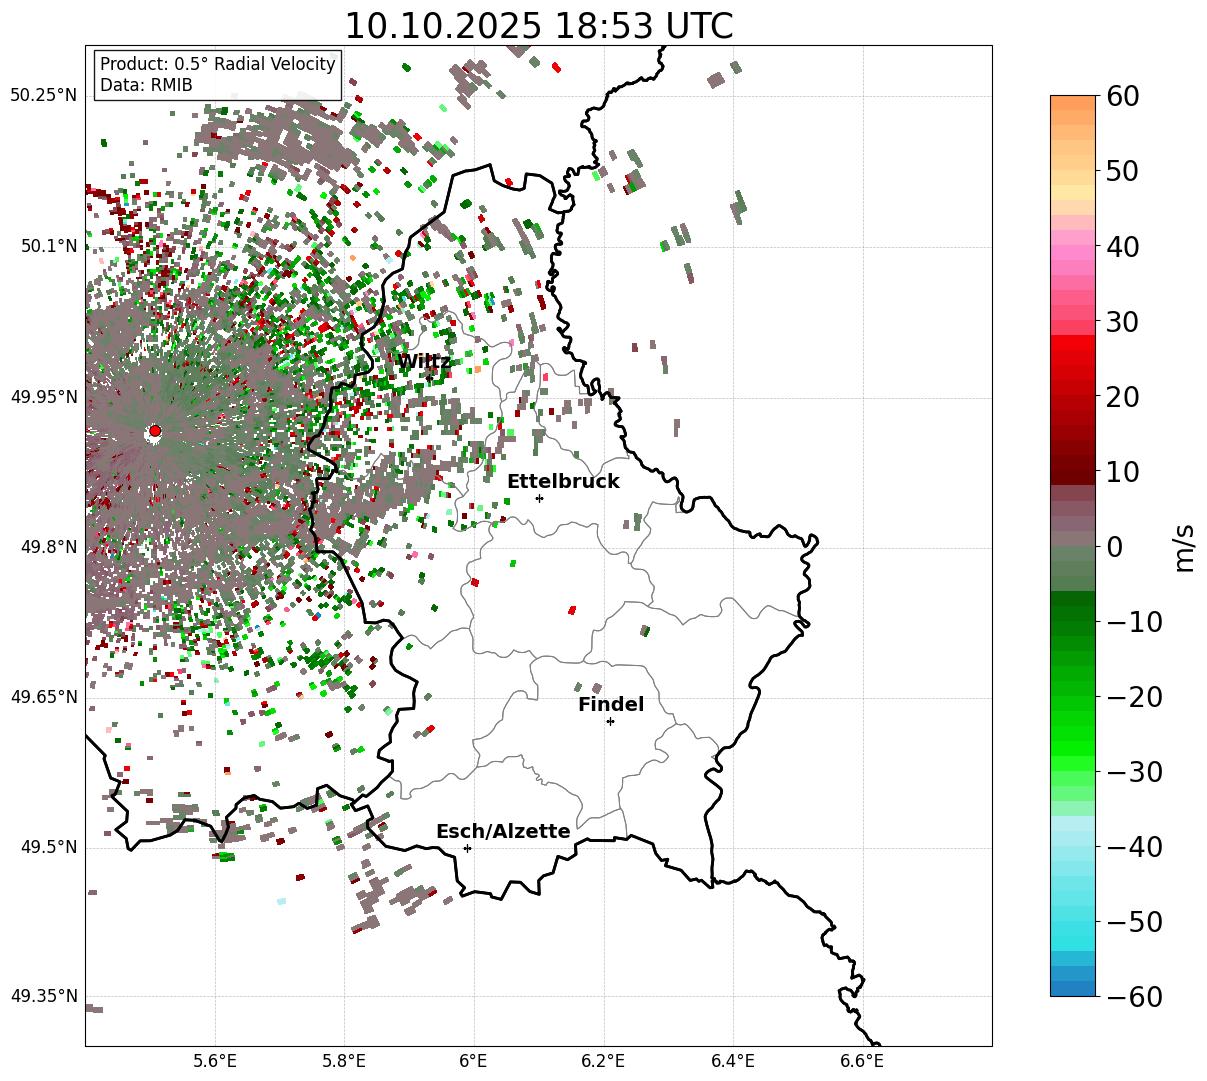Click the cyan colorbar segment near −50
1207x1081 pixels.
coord(1073,921)
